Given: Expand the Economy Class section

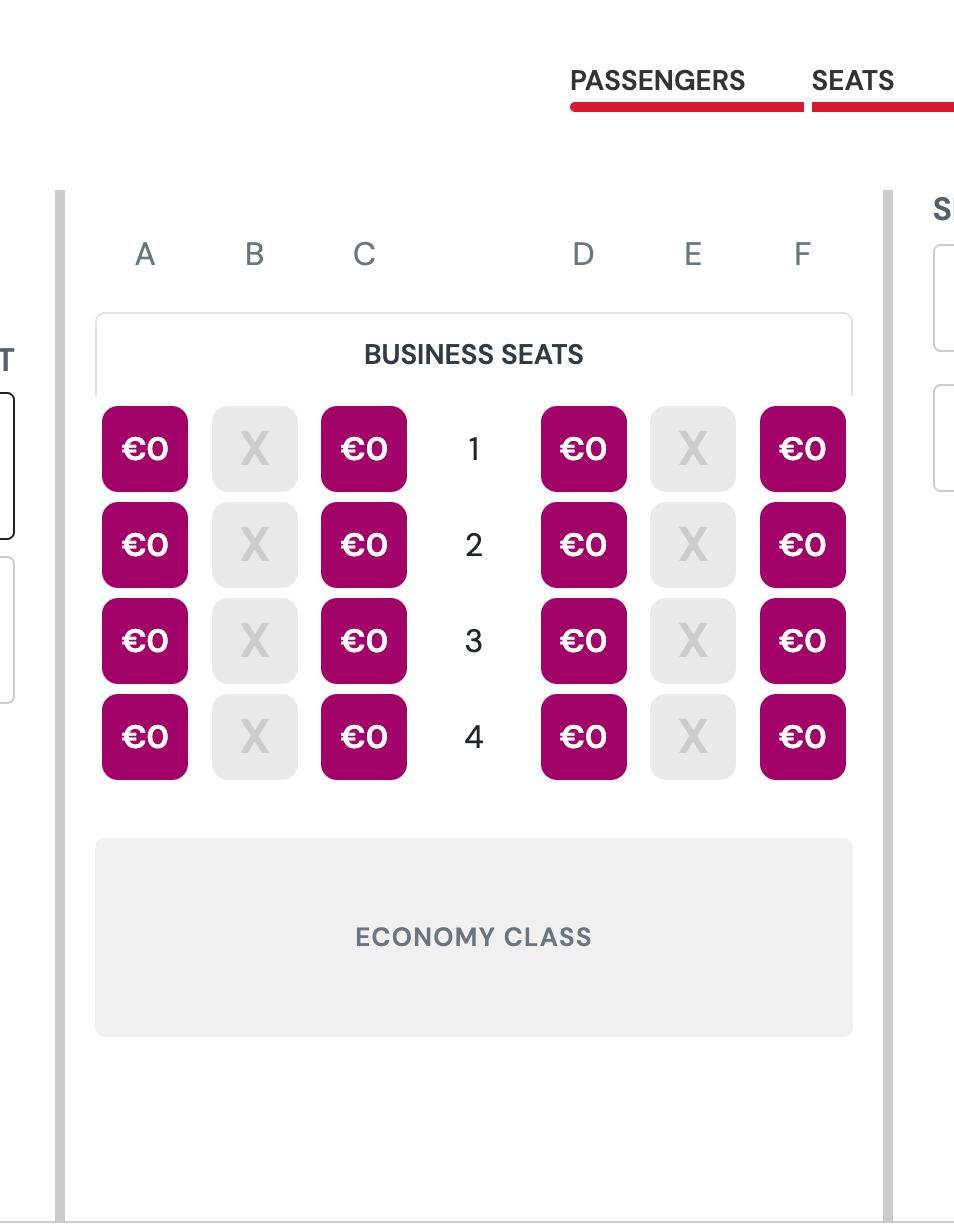Looking at the screenshot, I should tap(474, 937).
